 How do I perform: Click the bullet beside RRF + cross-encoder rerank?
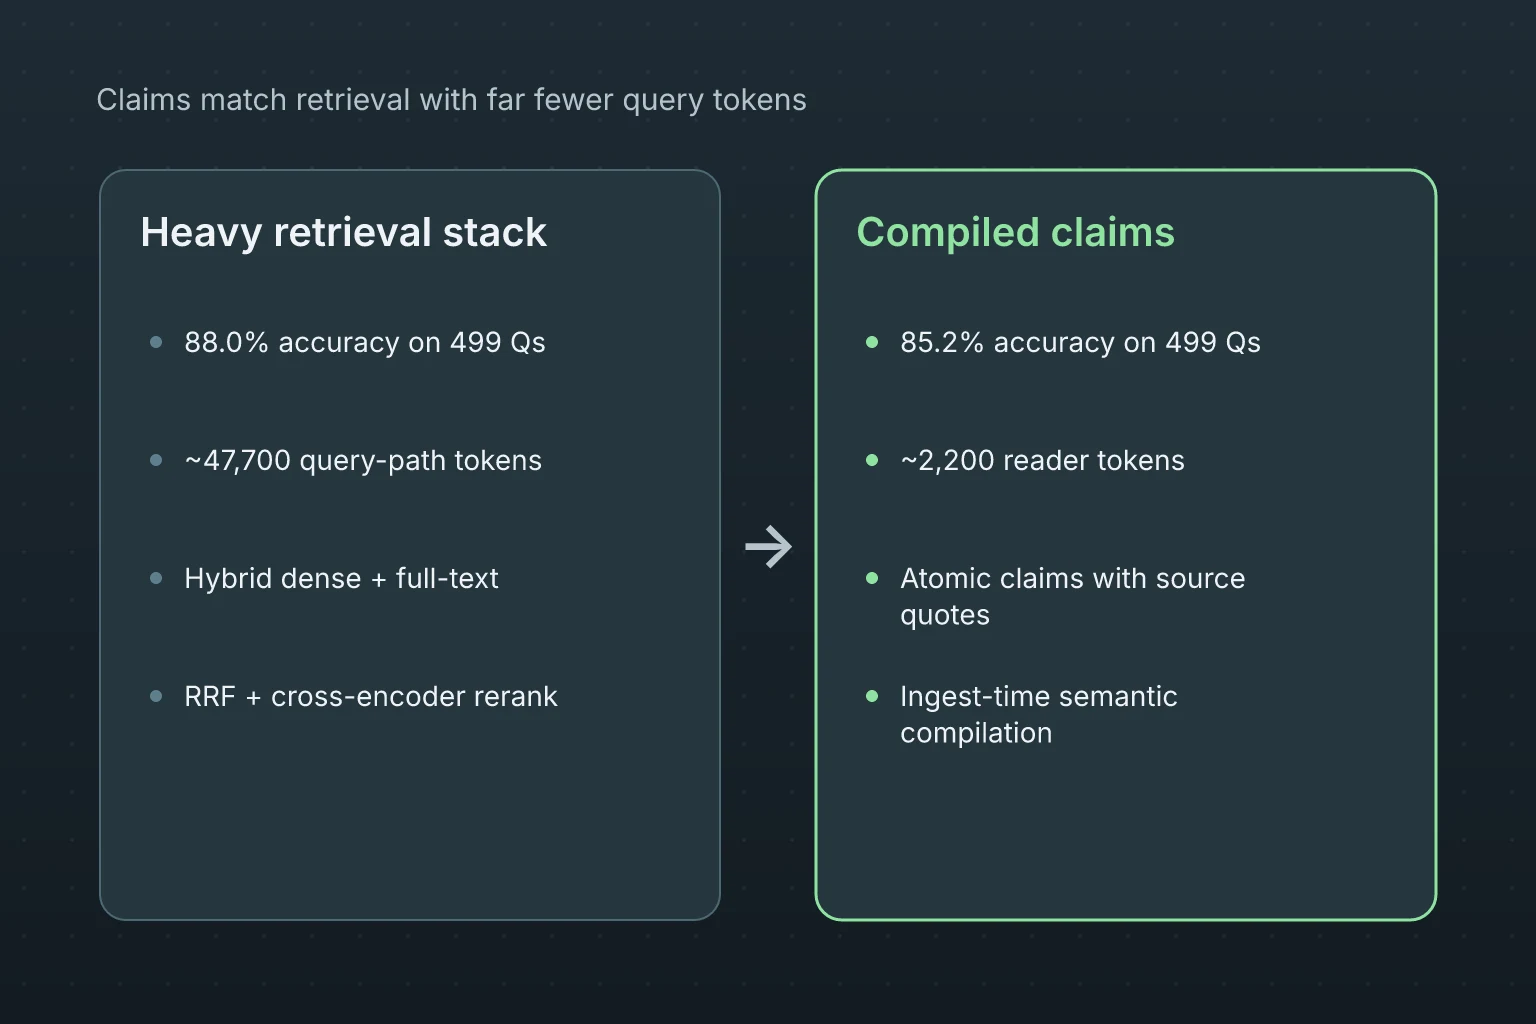(156, 696)
